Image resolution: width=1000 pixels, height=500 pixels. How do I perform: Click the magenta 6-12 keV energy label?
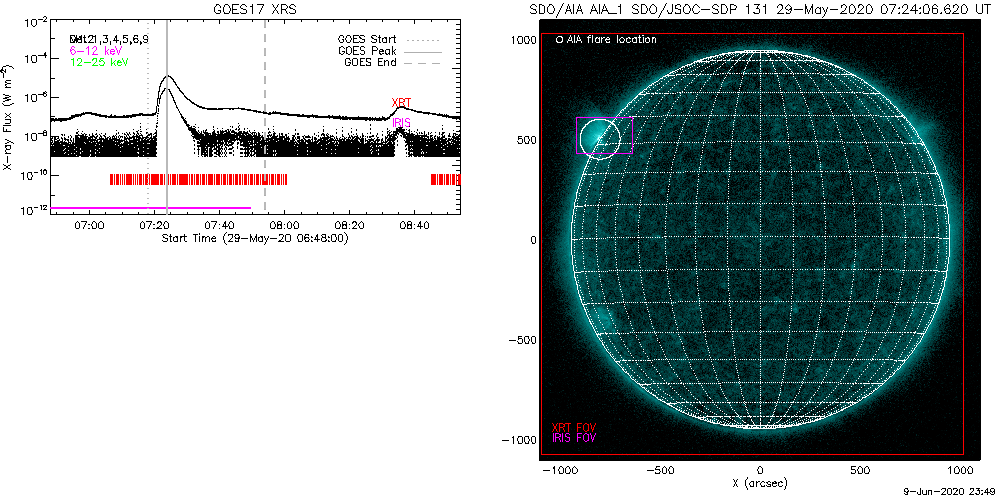92,50
